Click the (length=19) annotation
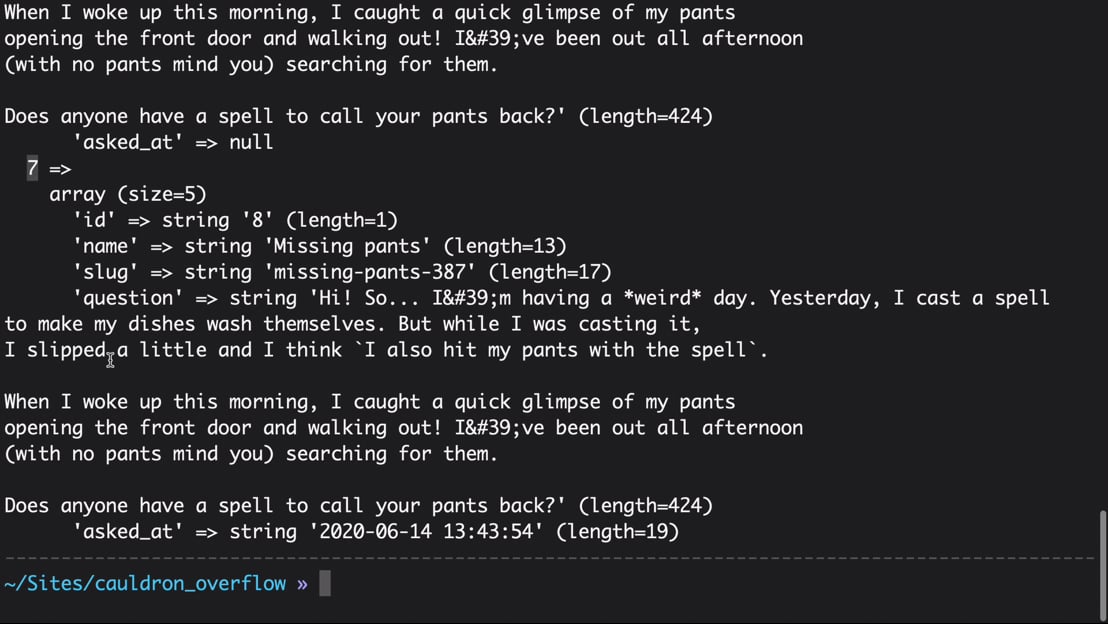This screenshot has height=624, width=1108. tap(618, 531)
